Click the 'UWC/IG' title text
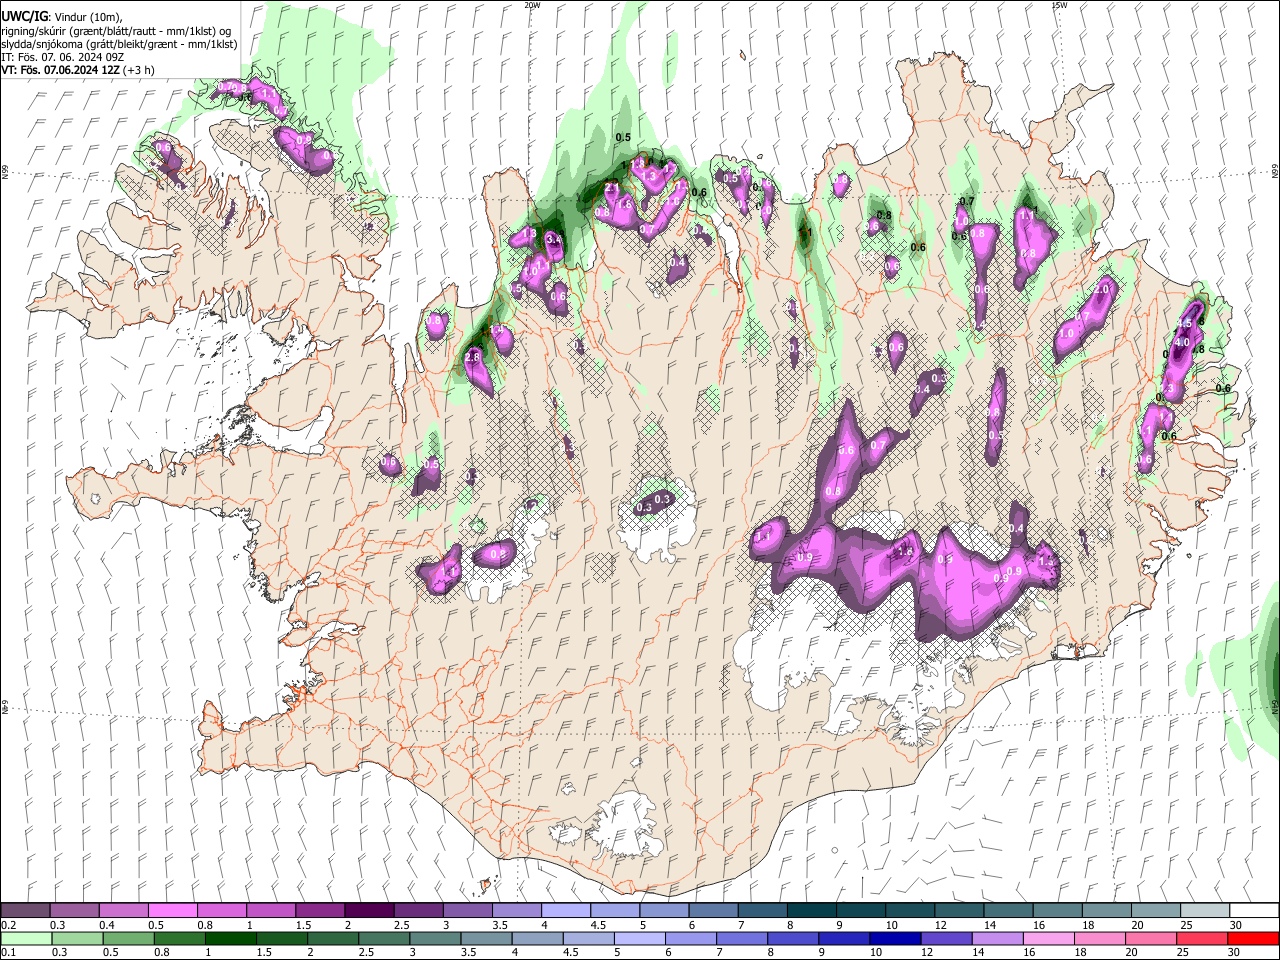This screenshot has height=960, width=1280. pyautogui.click(x=23, y=17)
